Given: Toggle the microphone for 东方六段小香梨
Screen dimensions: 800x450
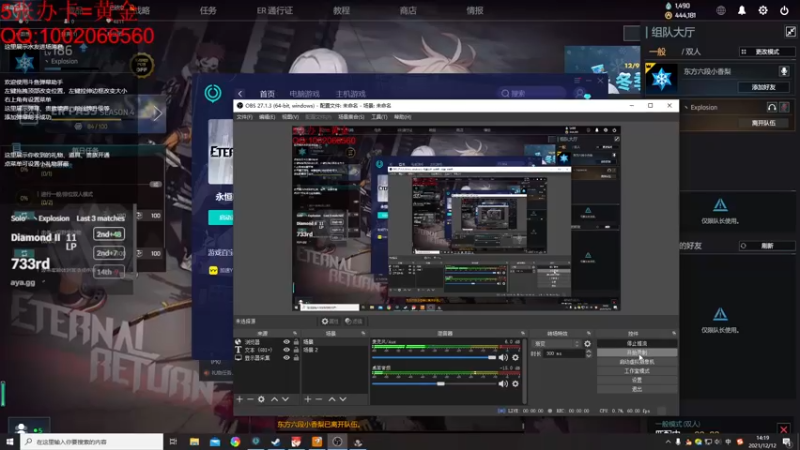Looking at the screenshot, I should coord(784,71).
